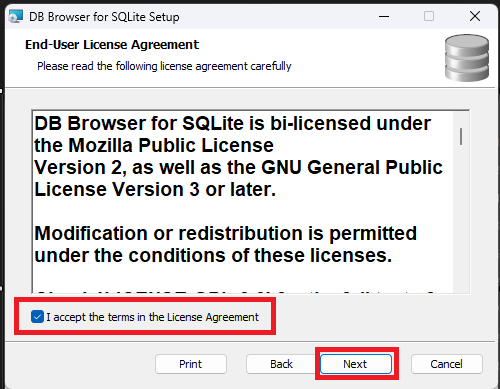Click the gray database cylinder logo
Image resolution: width=500 pixels, height=389 pixels.
[467, 58]
